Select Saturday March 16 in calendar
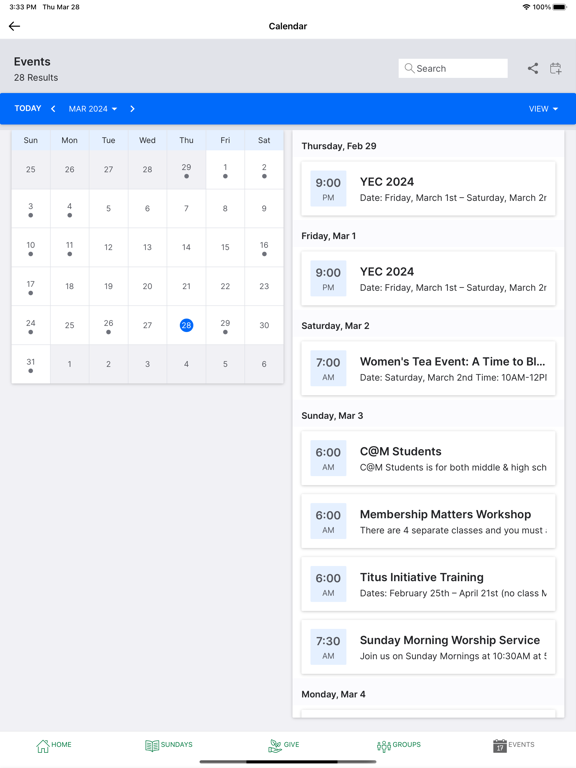Viewport: 576px width, 768px height. click(x=264, y=247)
